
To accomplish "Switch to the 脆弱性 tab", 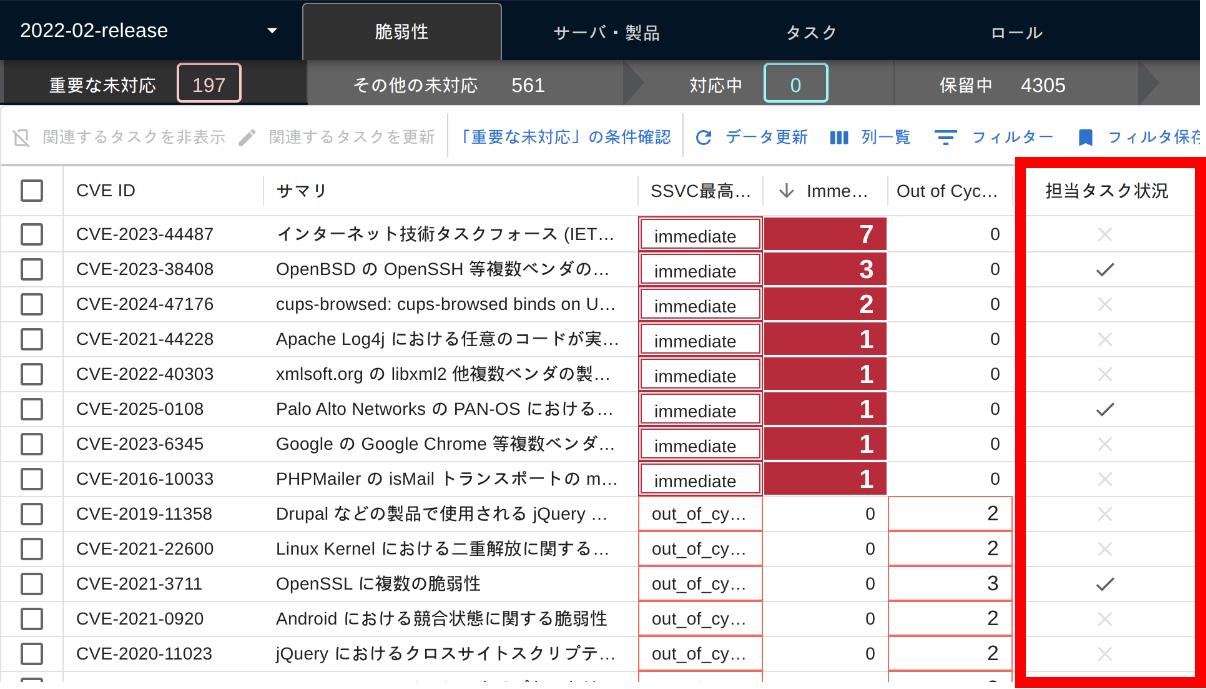I will click(402, 32).
